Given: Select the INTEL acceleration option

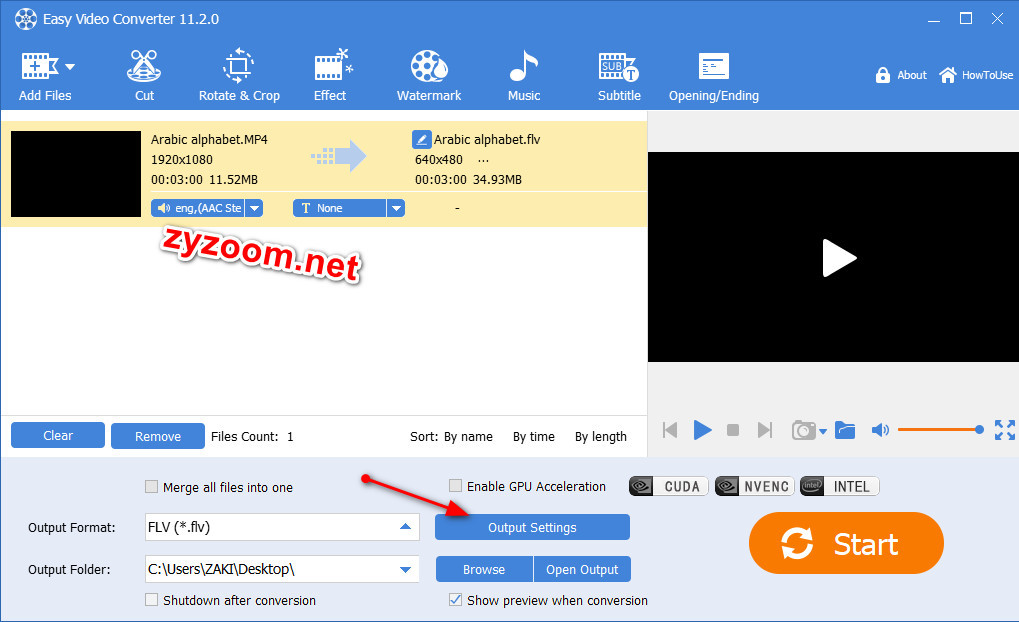Looking at the screenshot, I should [x=840, y=486].
